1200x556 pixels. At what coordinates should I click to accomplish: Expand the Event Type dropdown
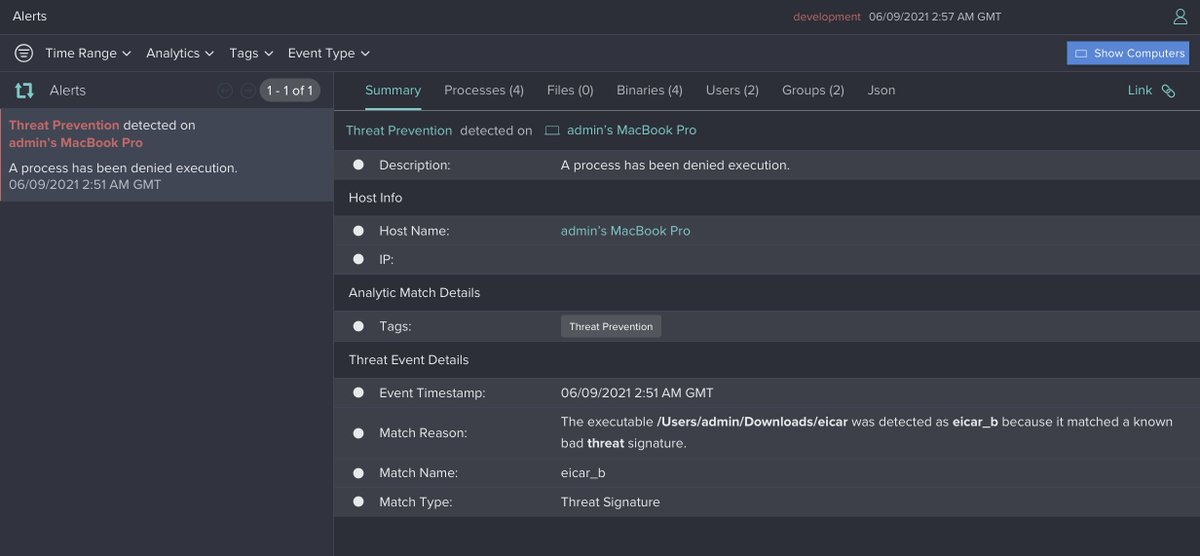coord(329,53)
